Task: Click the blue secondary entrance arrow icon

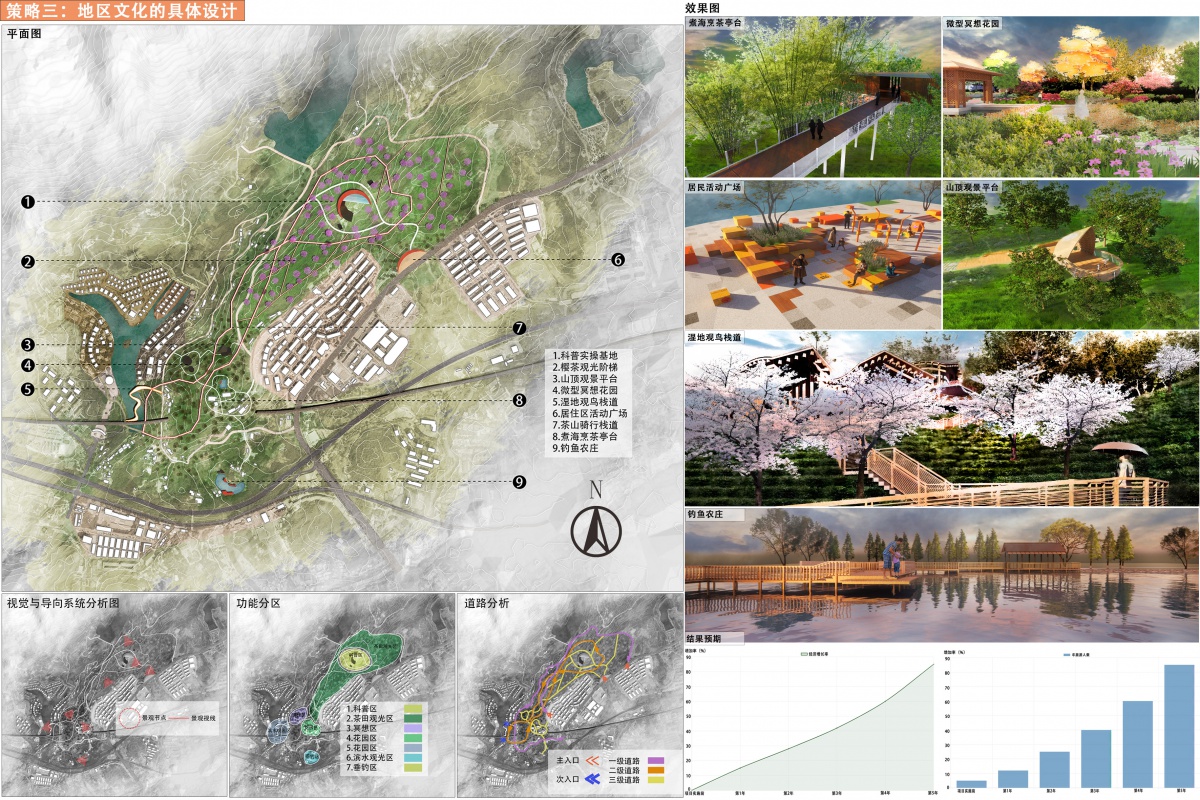Action: tap(590, 779)
